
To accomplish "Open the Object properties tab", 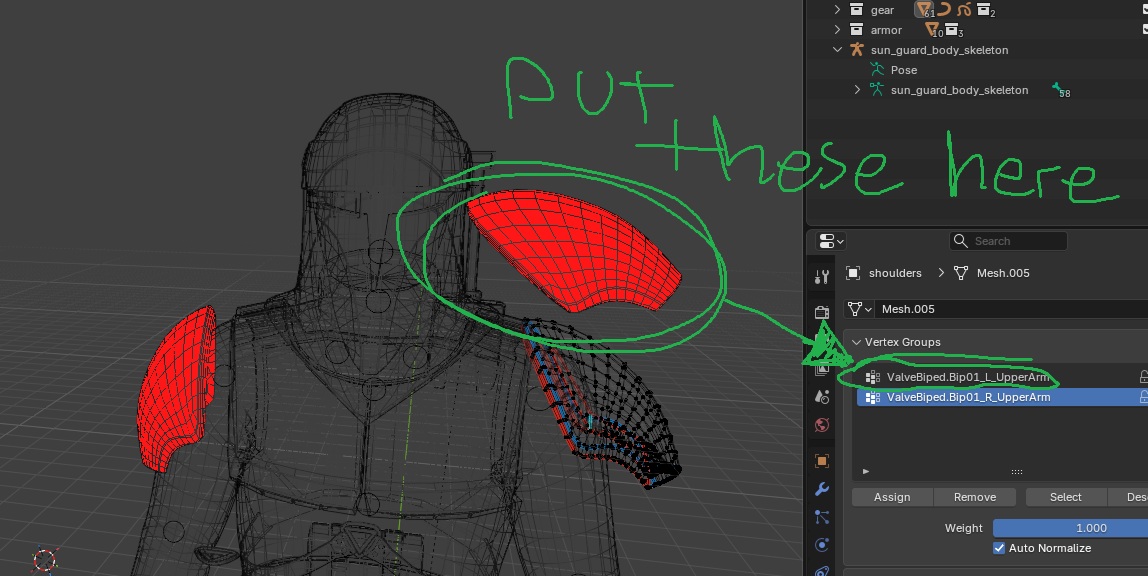I will coord(821,461).
